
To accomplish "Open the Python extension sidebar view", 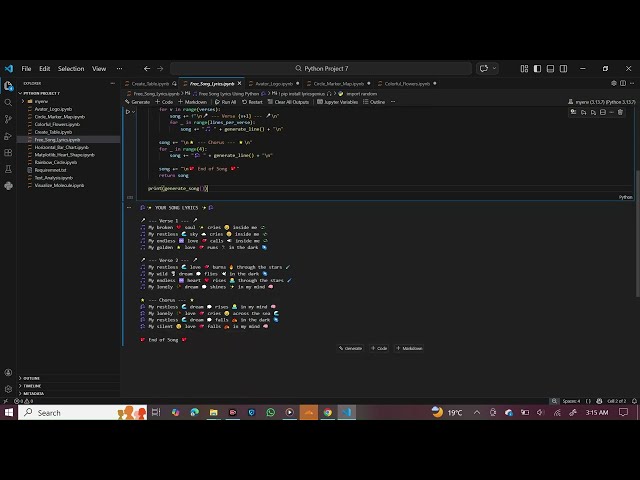I will coord(8,186).
